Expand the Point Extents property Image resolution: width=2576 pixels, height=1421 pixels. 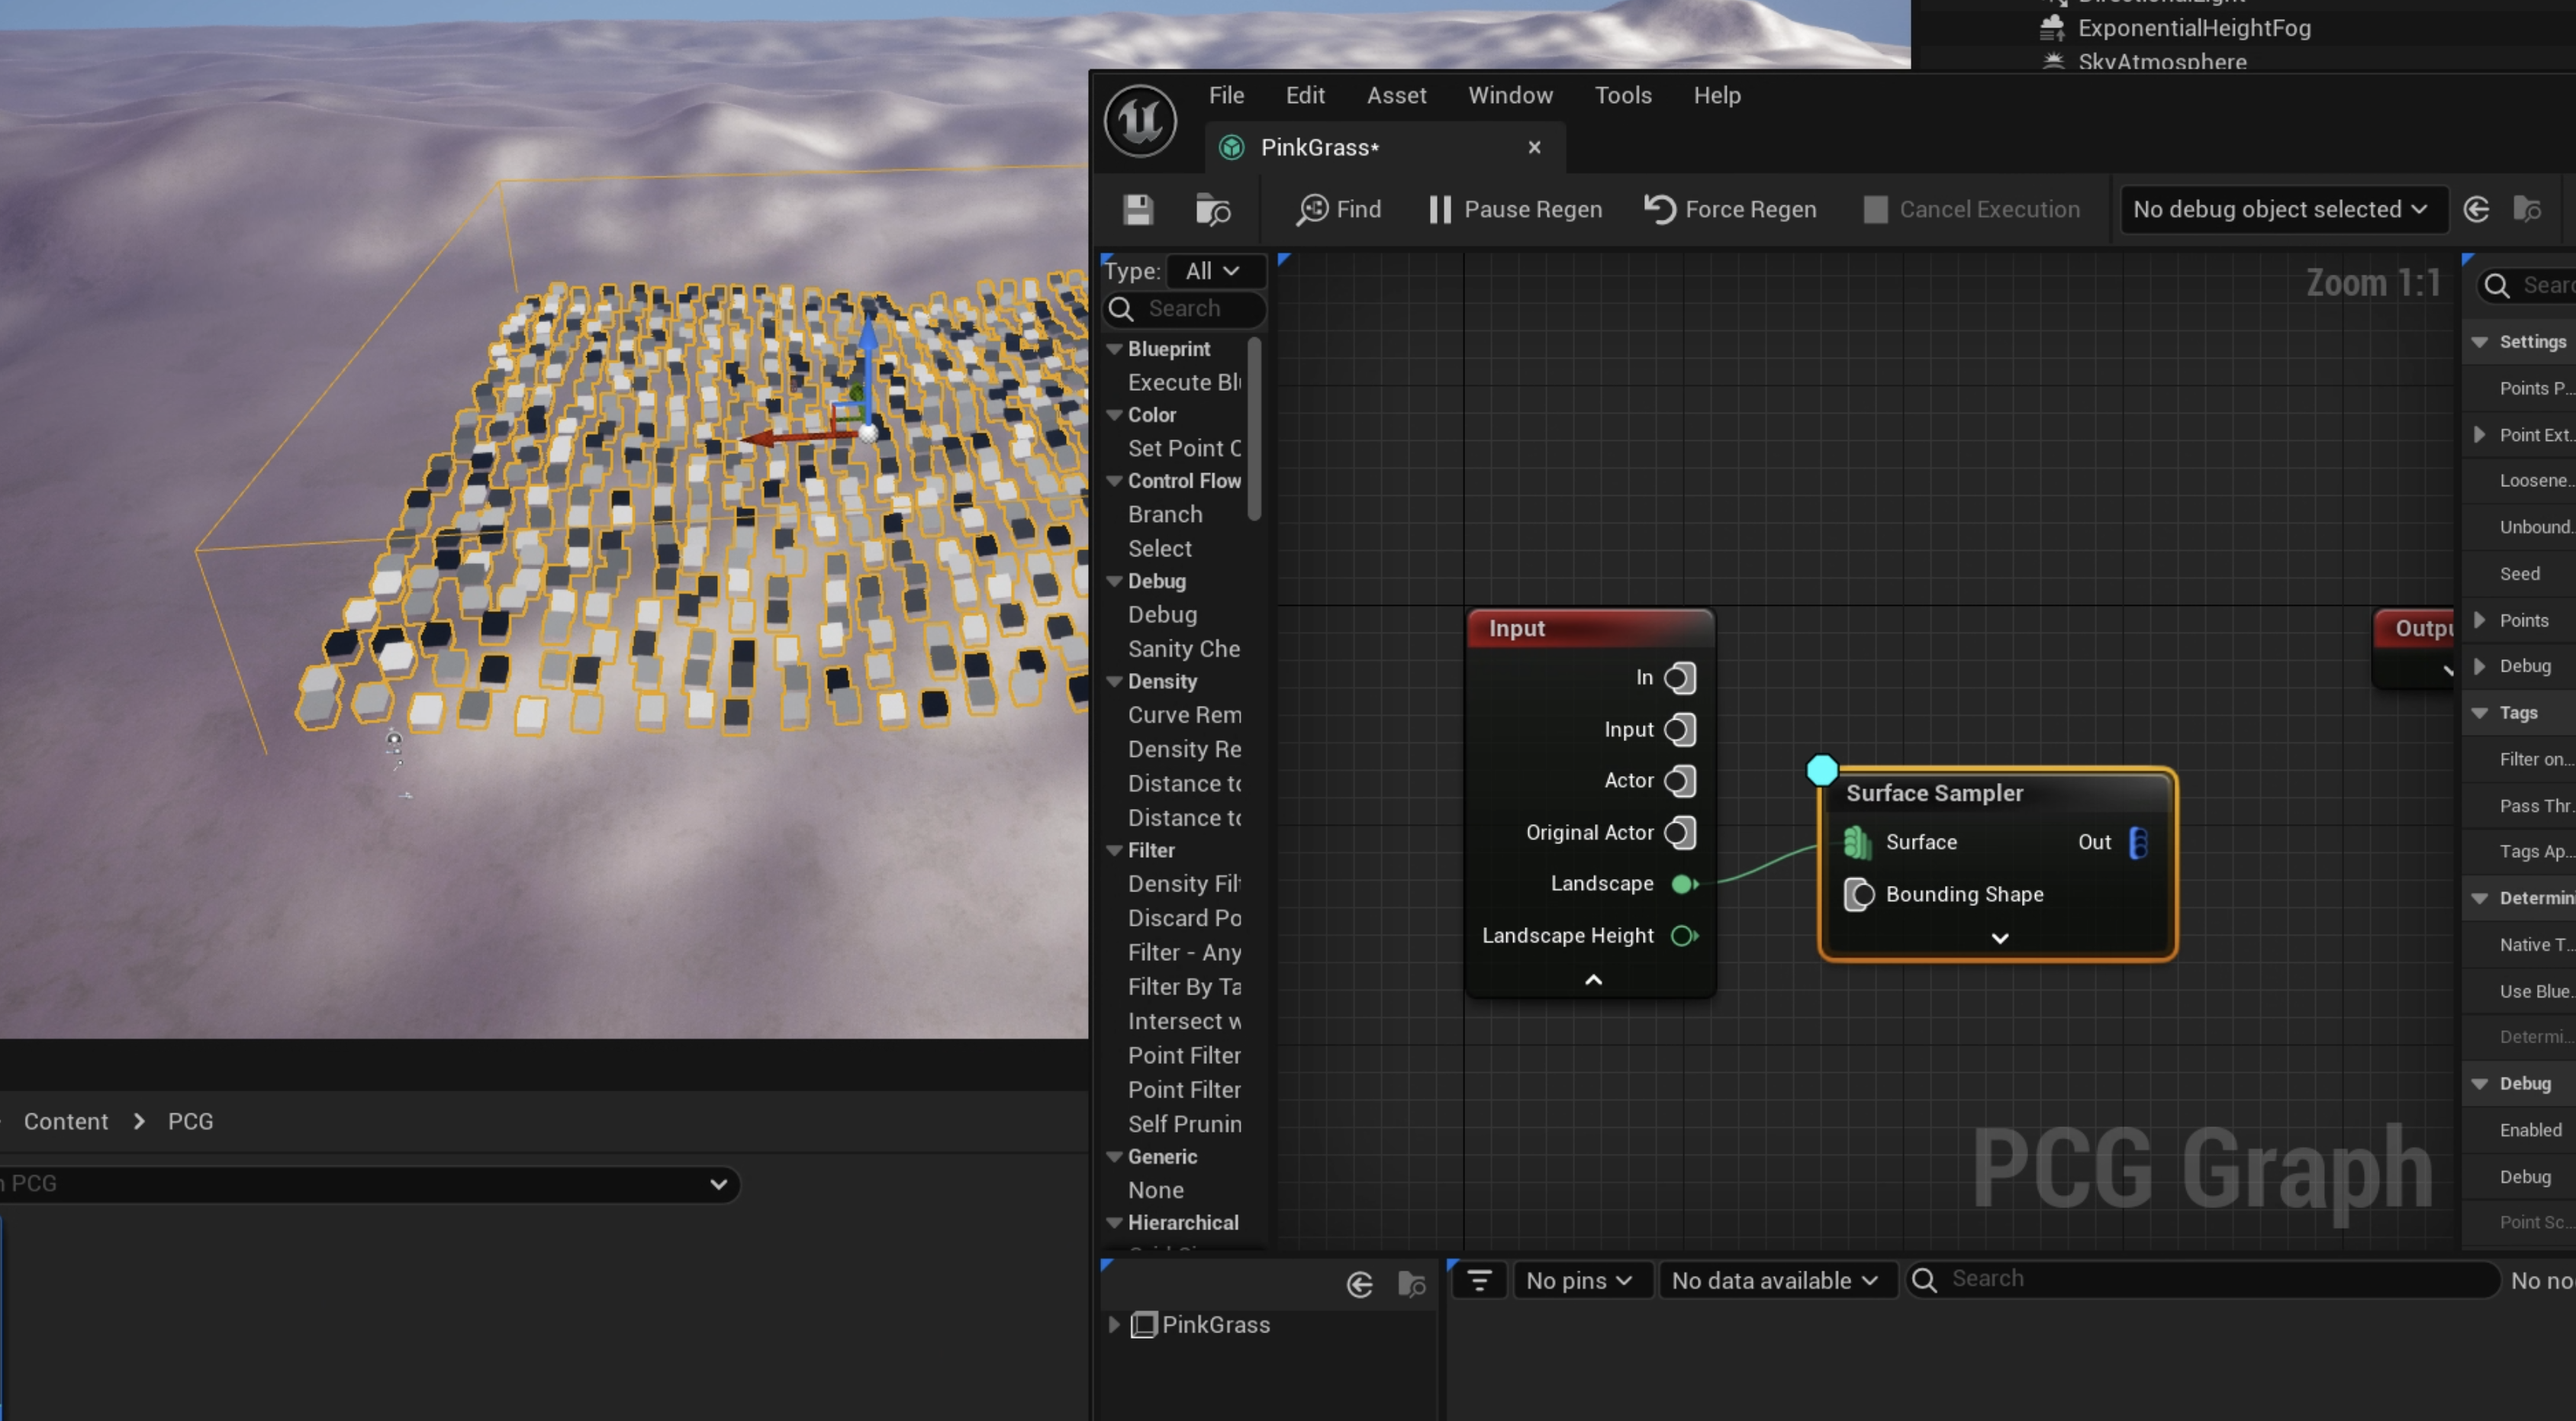(x=2479, y=435)
